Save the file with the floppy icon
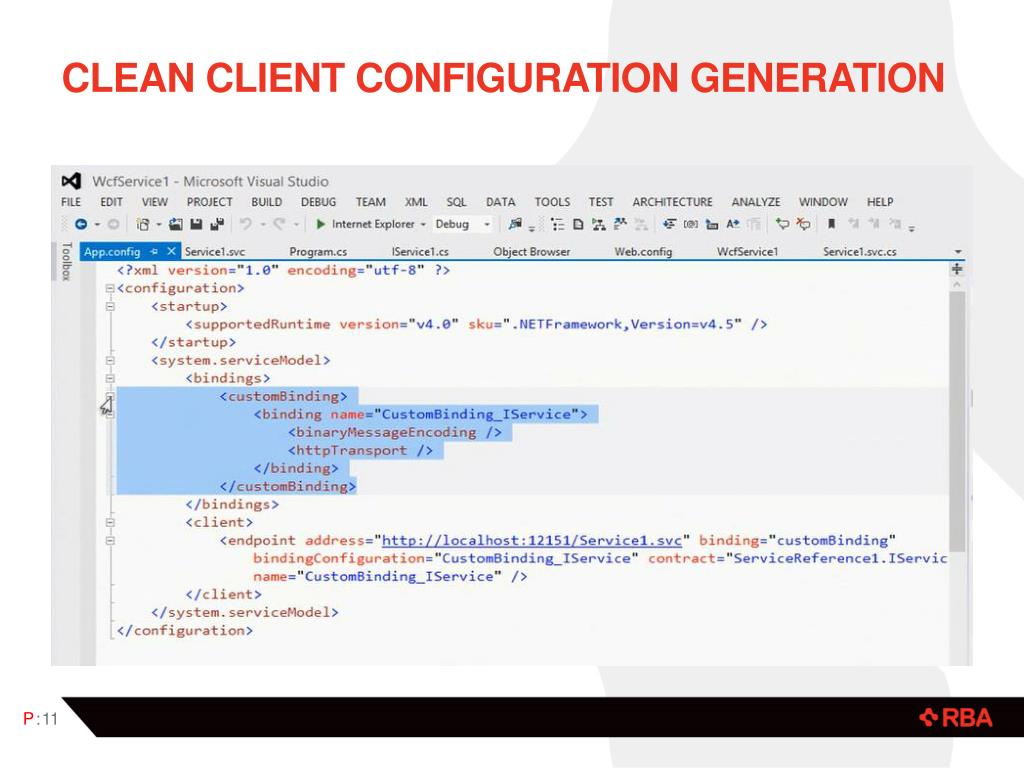 click(x=196, y=224)
